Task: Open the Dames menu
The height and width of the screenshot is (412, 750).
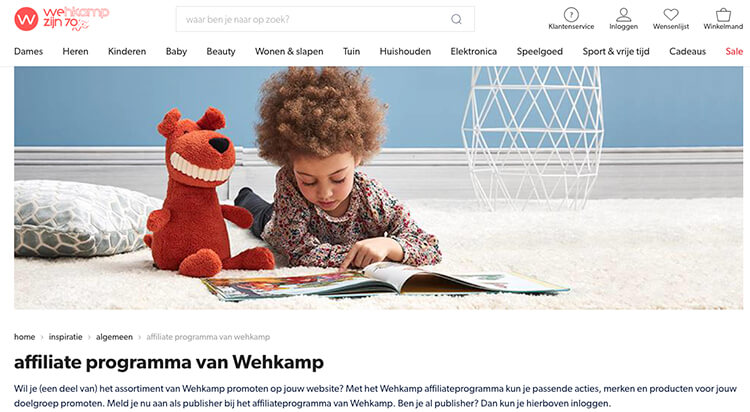Action: [x=28, y=51]
